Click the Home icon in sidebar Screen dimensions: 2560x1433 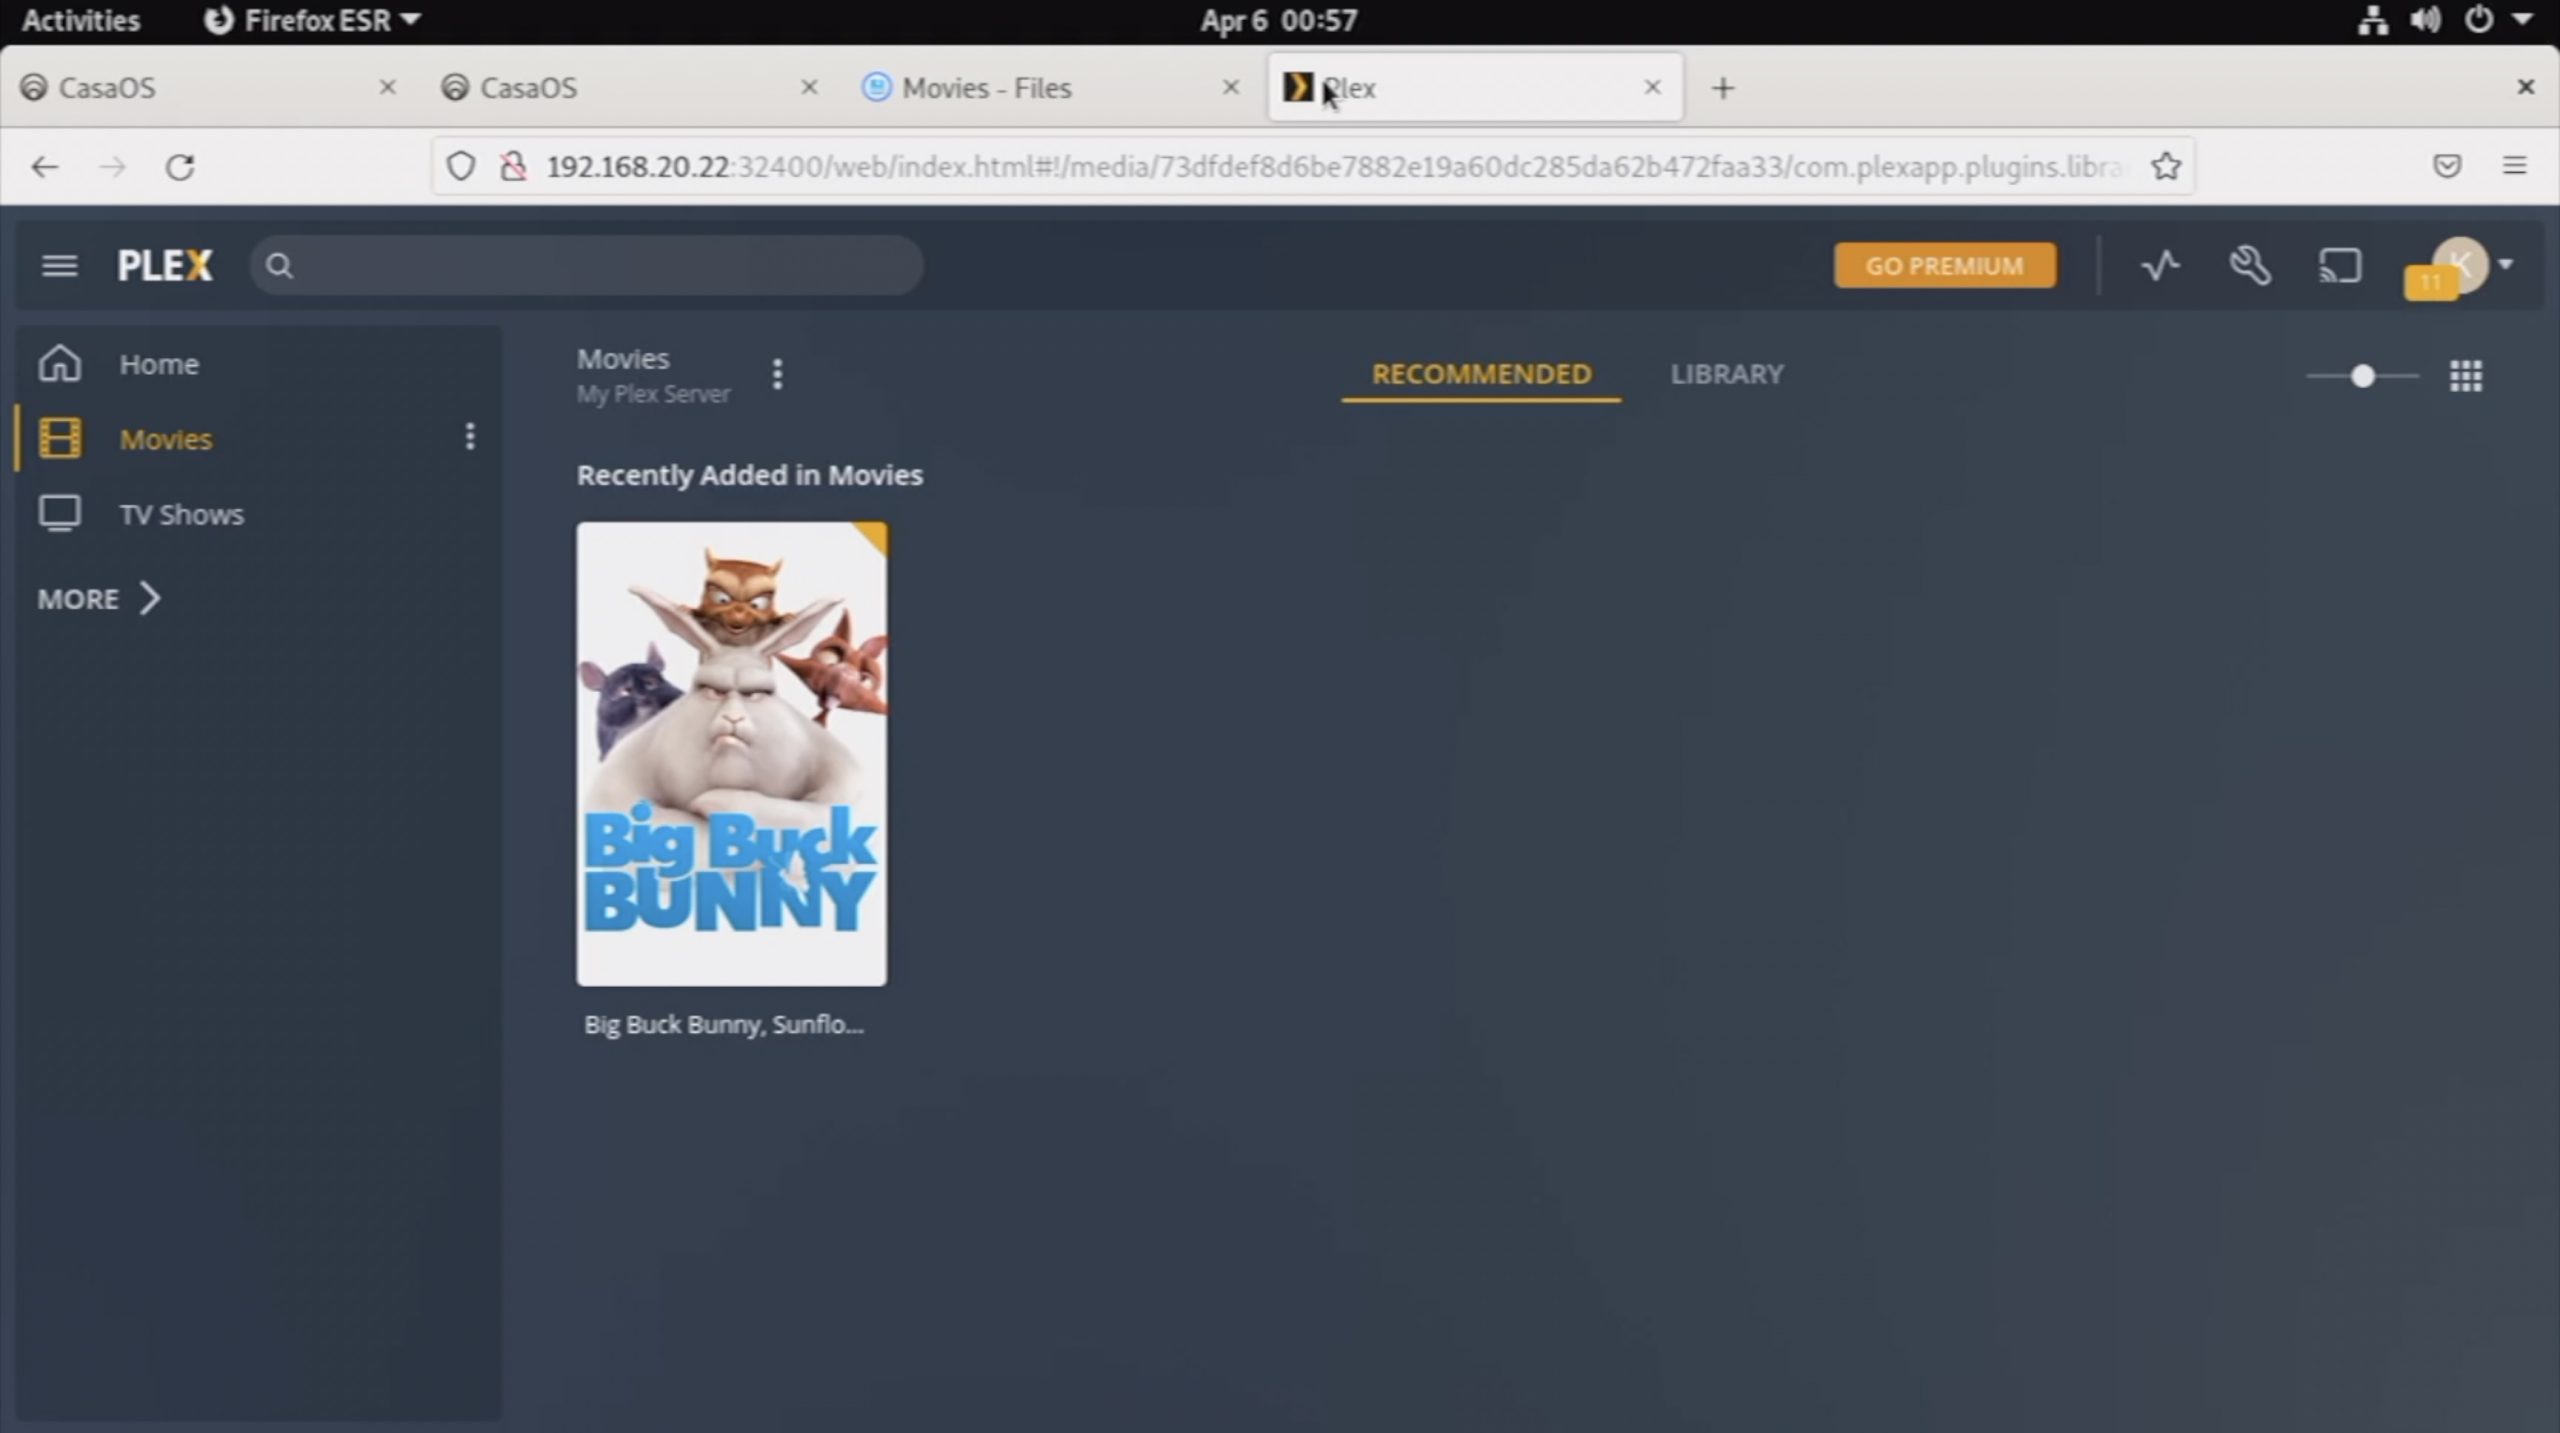[59, 364]
